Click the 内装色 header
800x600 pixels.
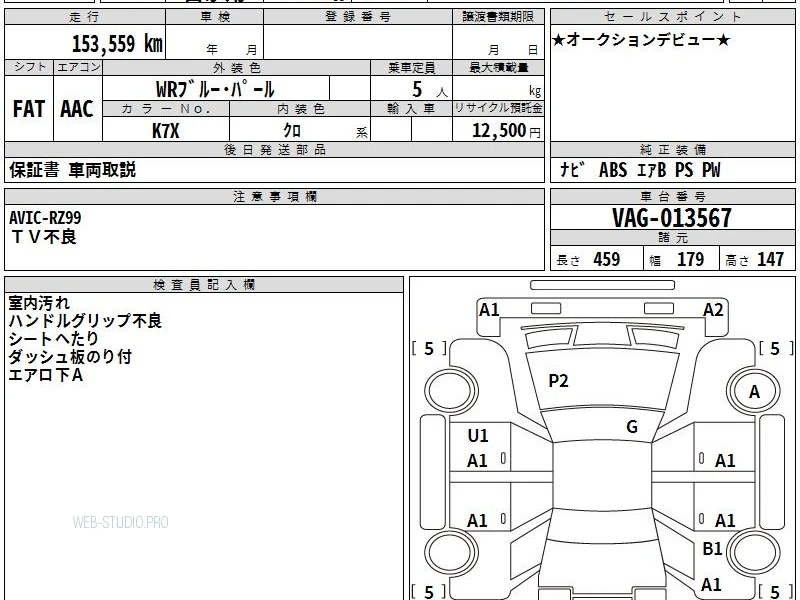[300, 109]
